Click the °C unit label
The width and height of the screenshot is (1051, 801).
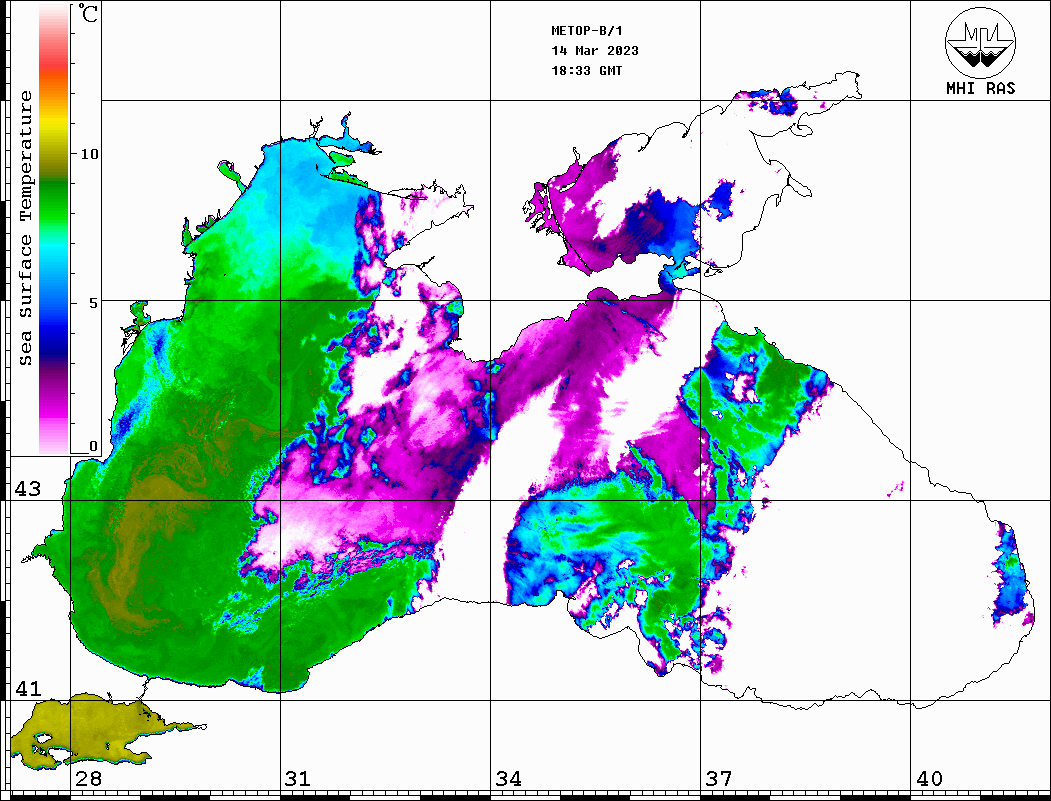pyautogui.click(x=88, y=13)
